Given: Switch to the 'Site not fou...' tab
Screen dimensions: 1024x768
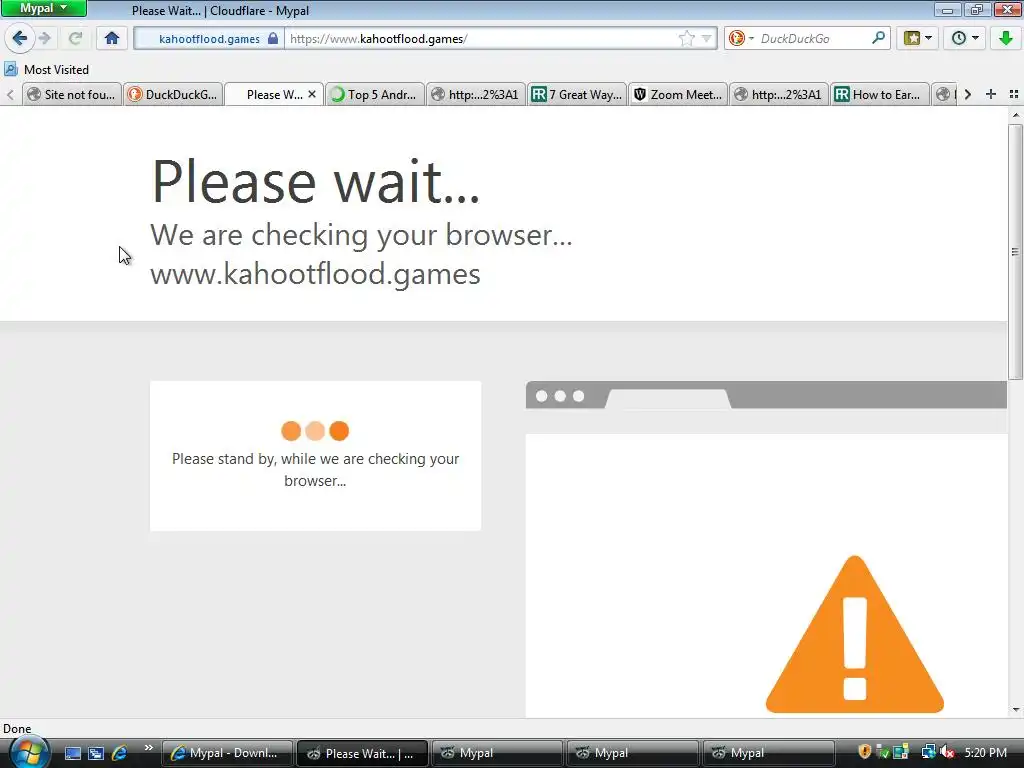Looking at the screenshot, I should coord(72,95).
